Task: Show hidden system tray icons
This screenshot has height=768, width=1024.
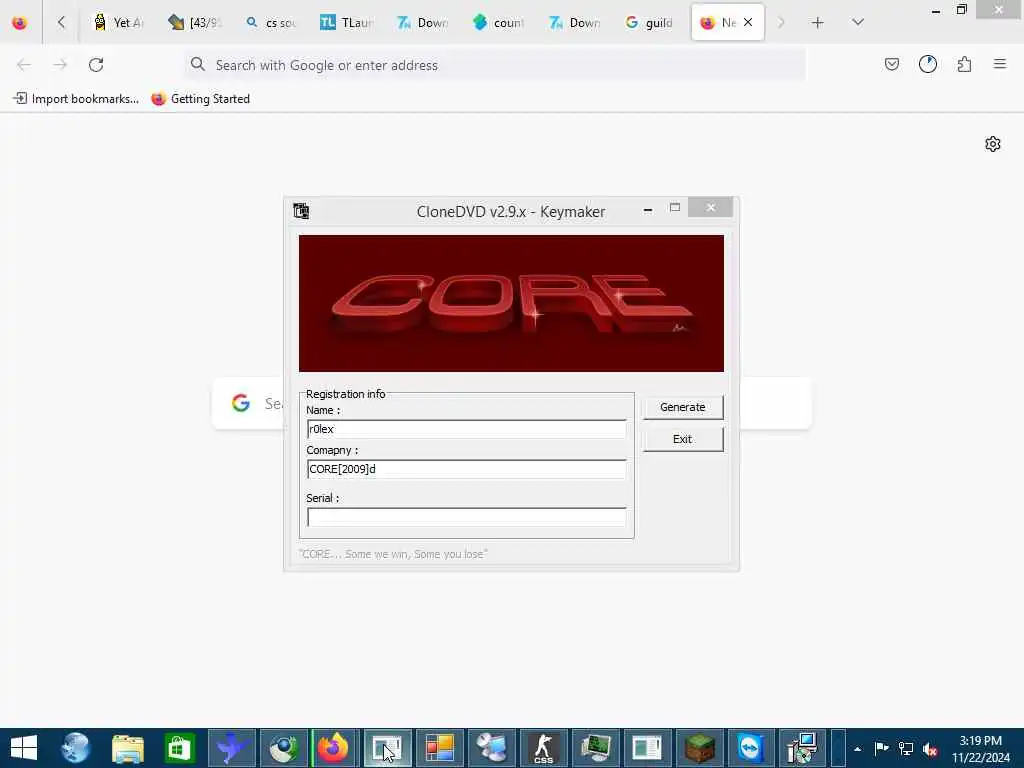Action: [857, 749]
